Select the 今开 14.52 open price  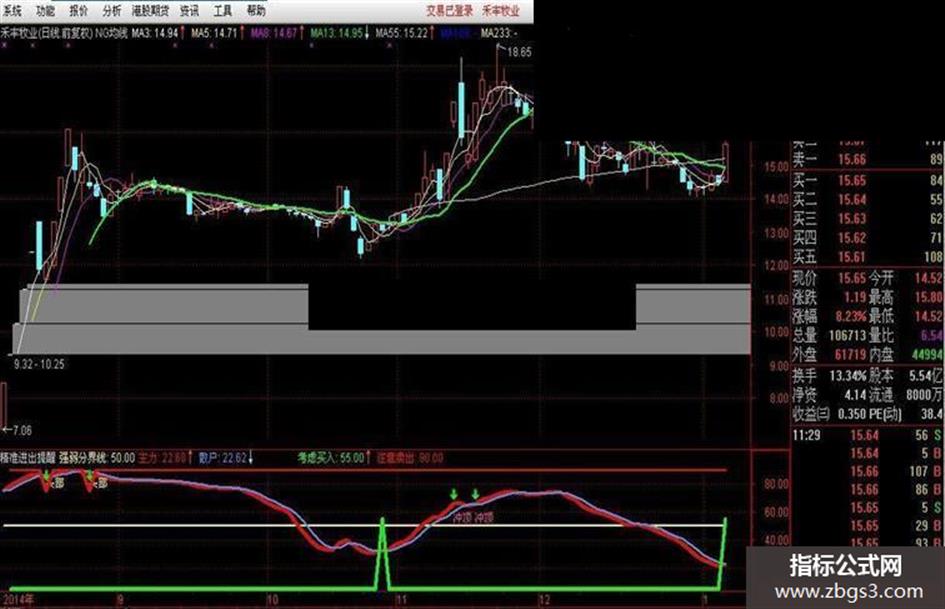click(x=929, y=278)
